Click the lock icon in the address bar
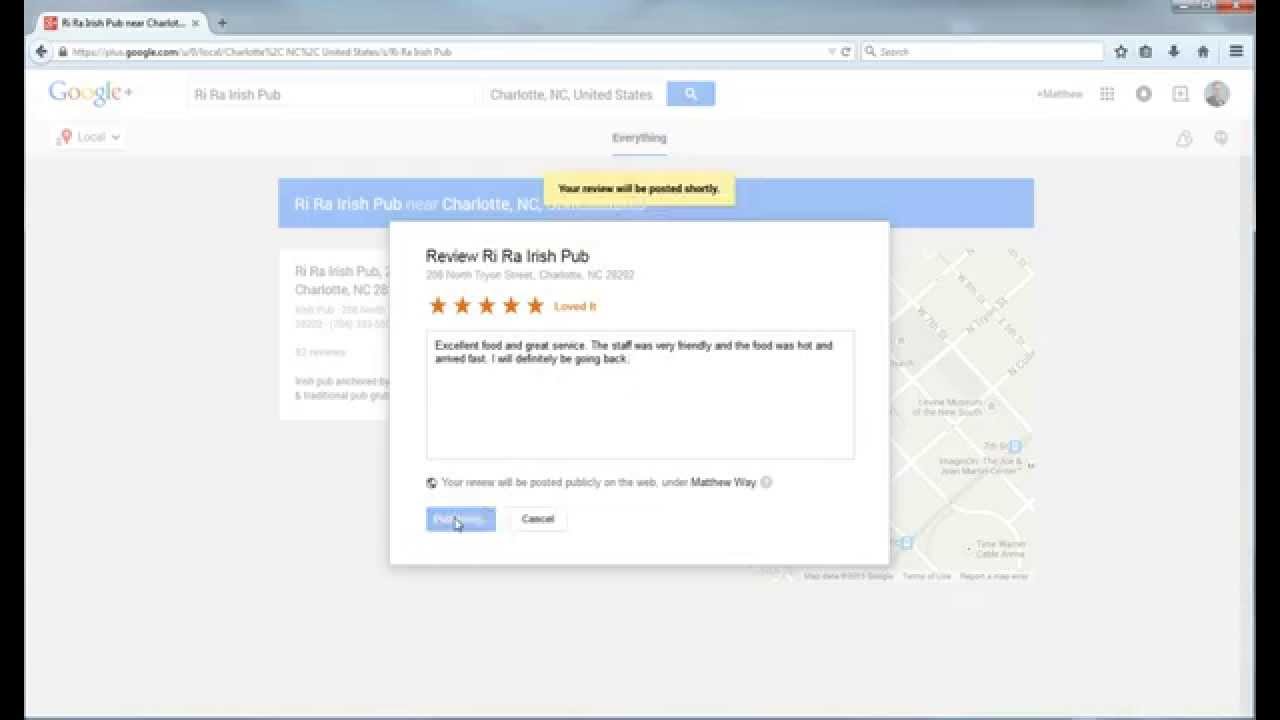The height and width of the screenshot is (720, 1280). click(63, 52)
